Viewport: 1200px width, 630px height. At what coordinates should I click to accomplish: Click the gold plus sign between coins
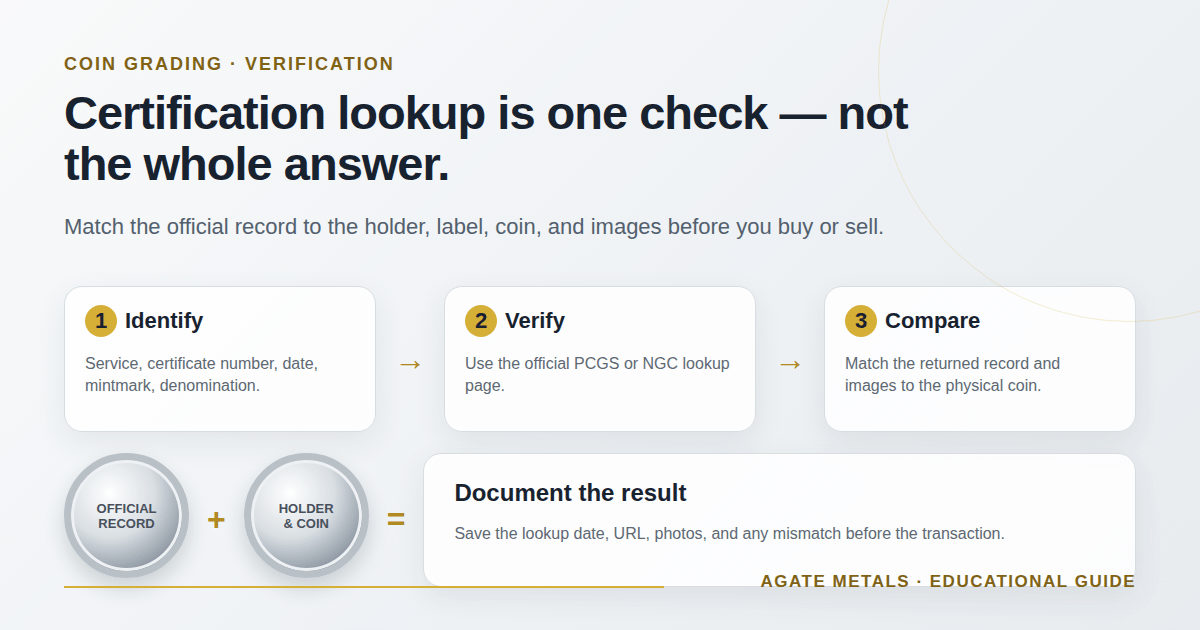[216, 520]
